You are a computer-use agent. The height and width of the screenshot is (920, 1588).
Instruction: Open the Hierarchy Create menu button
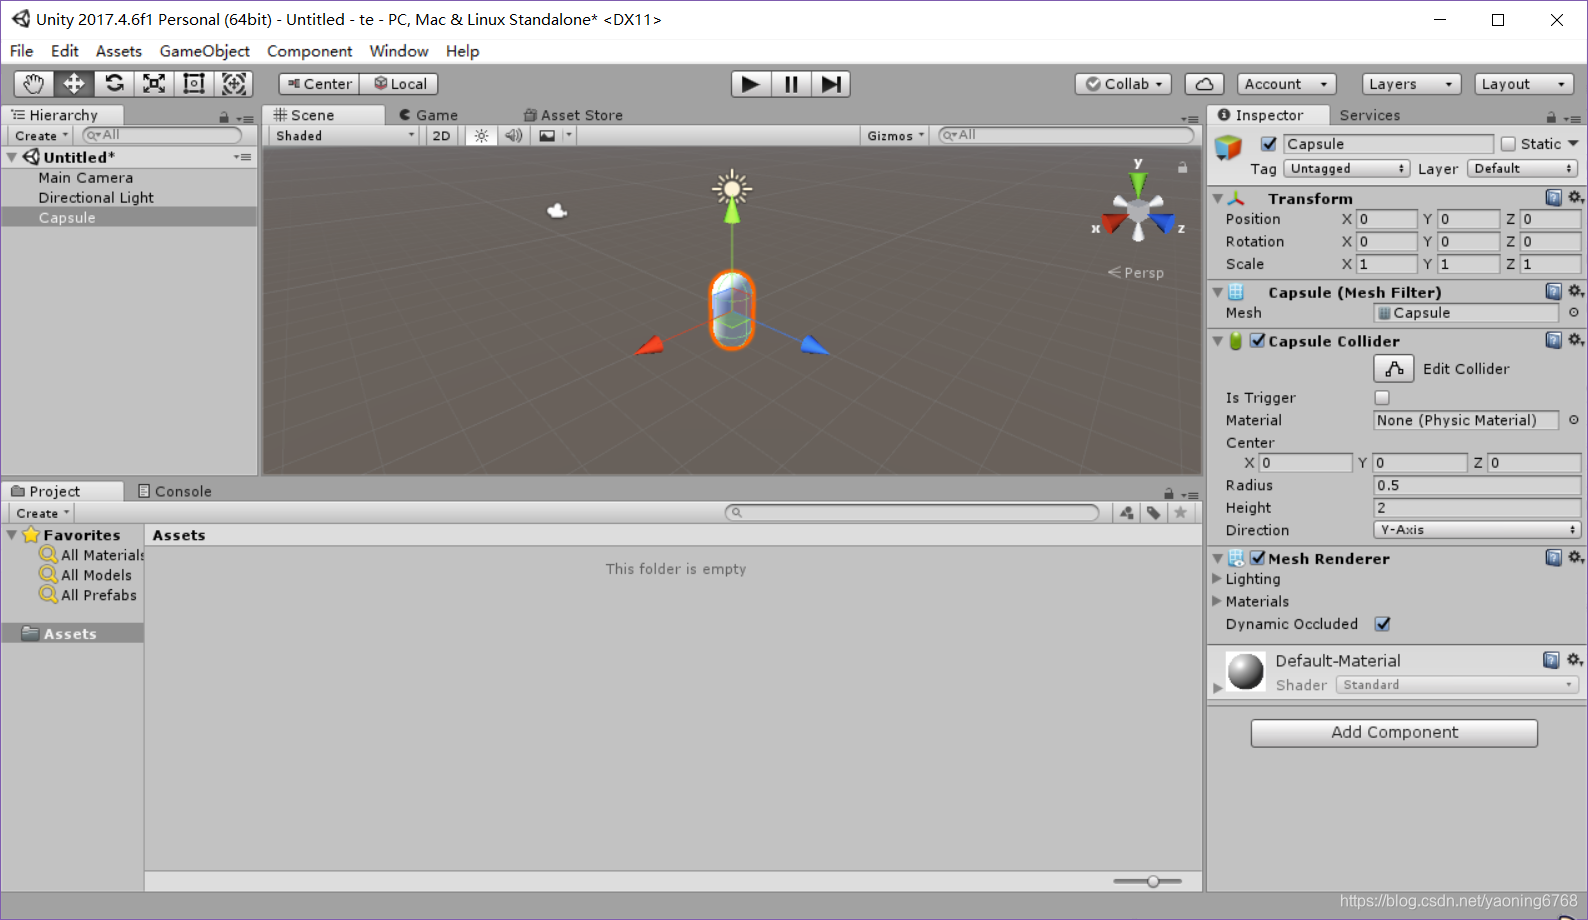(x=41, y=136)
